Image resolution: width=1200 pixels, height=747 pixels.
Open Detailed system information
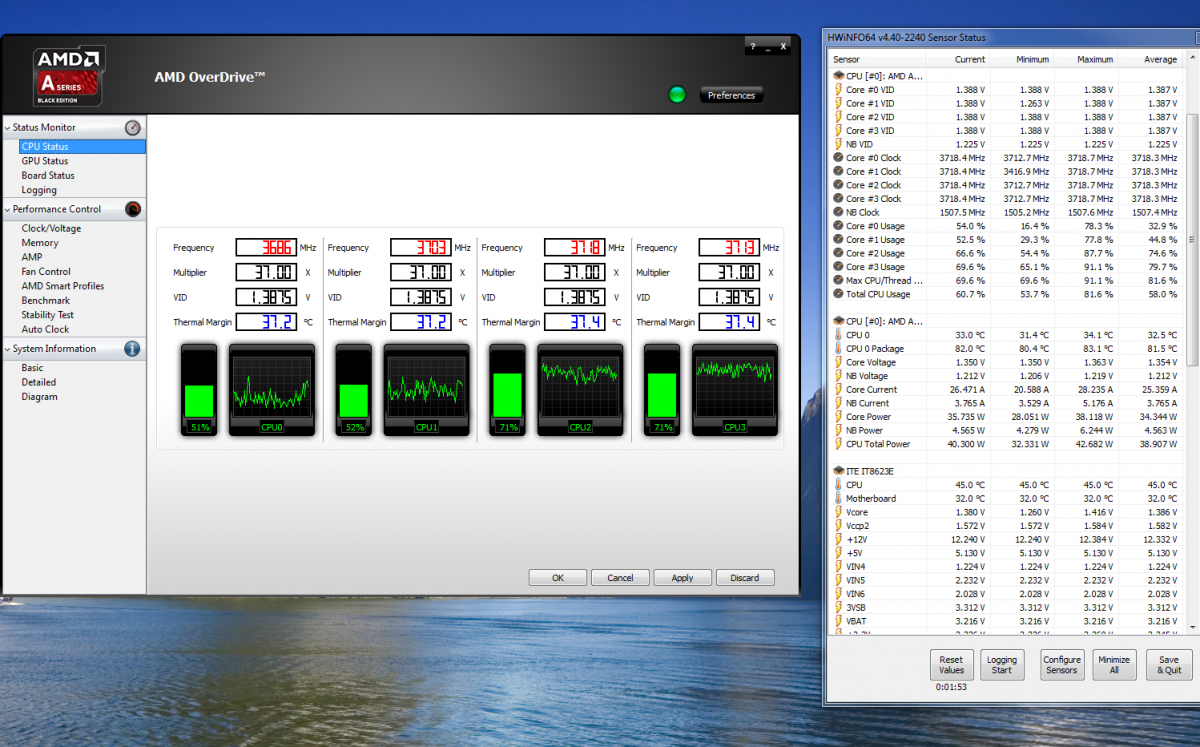tap(39, 382)
